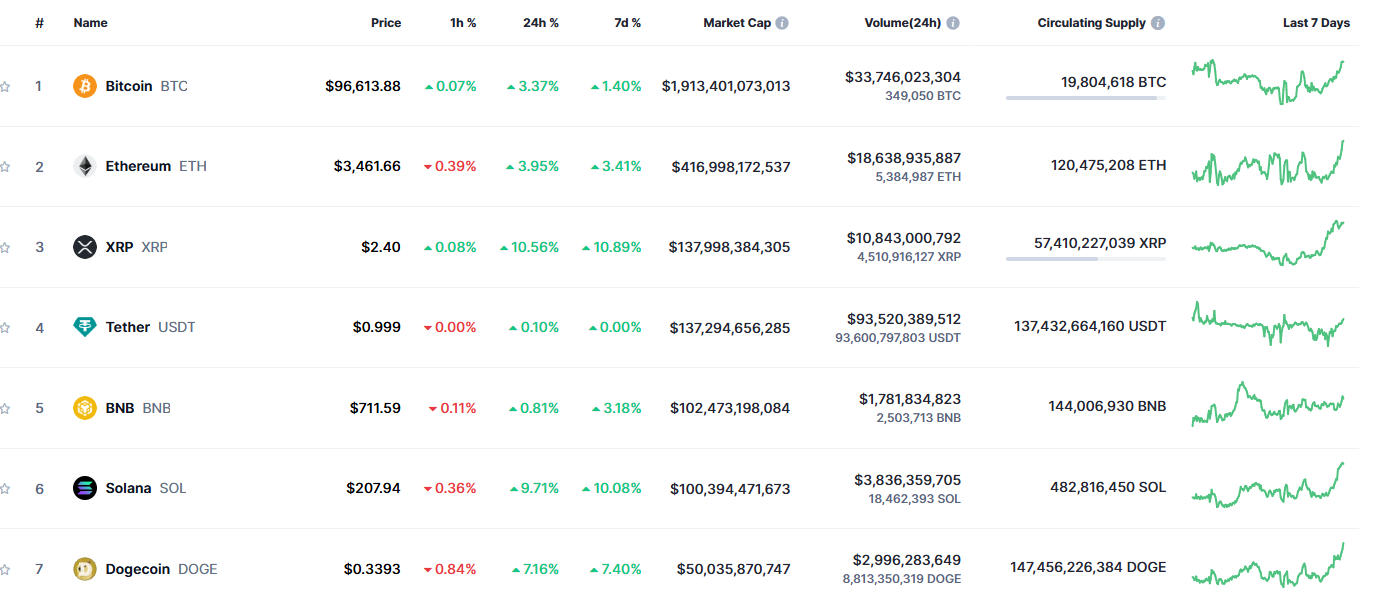1375x598 pixels.
Task: Sort by Circulating Supply column header
Action: [x=1091, y=23]
